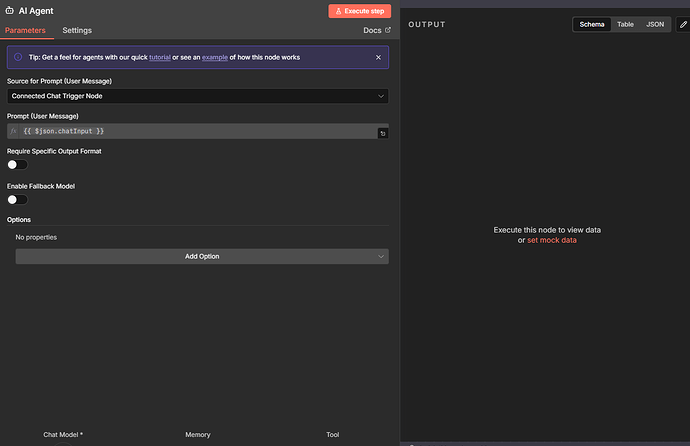Open the Source for Prompt dropdown

point(198,96)
